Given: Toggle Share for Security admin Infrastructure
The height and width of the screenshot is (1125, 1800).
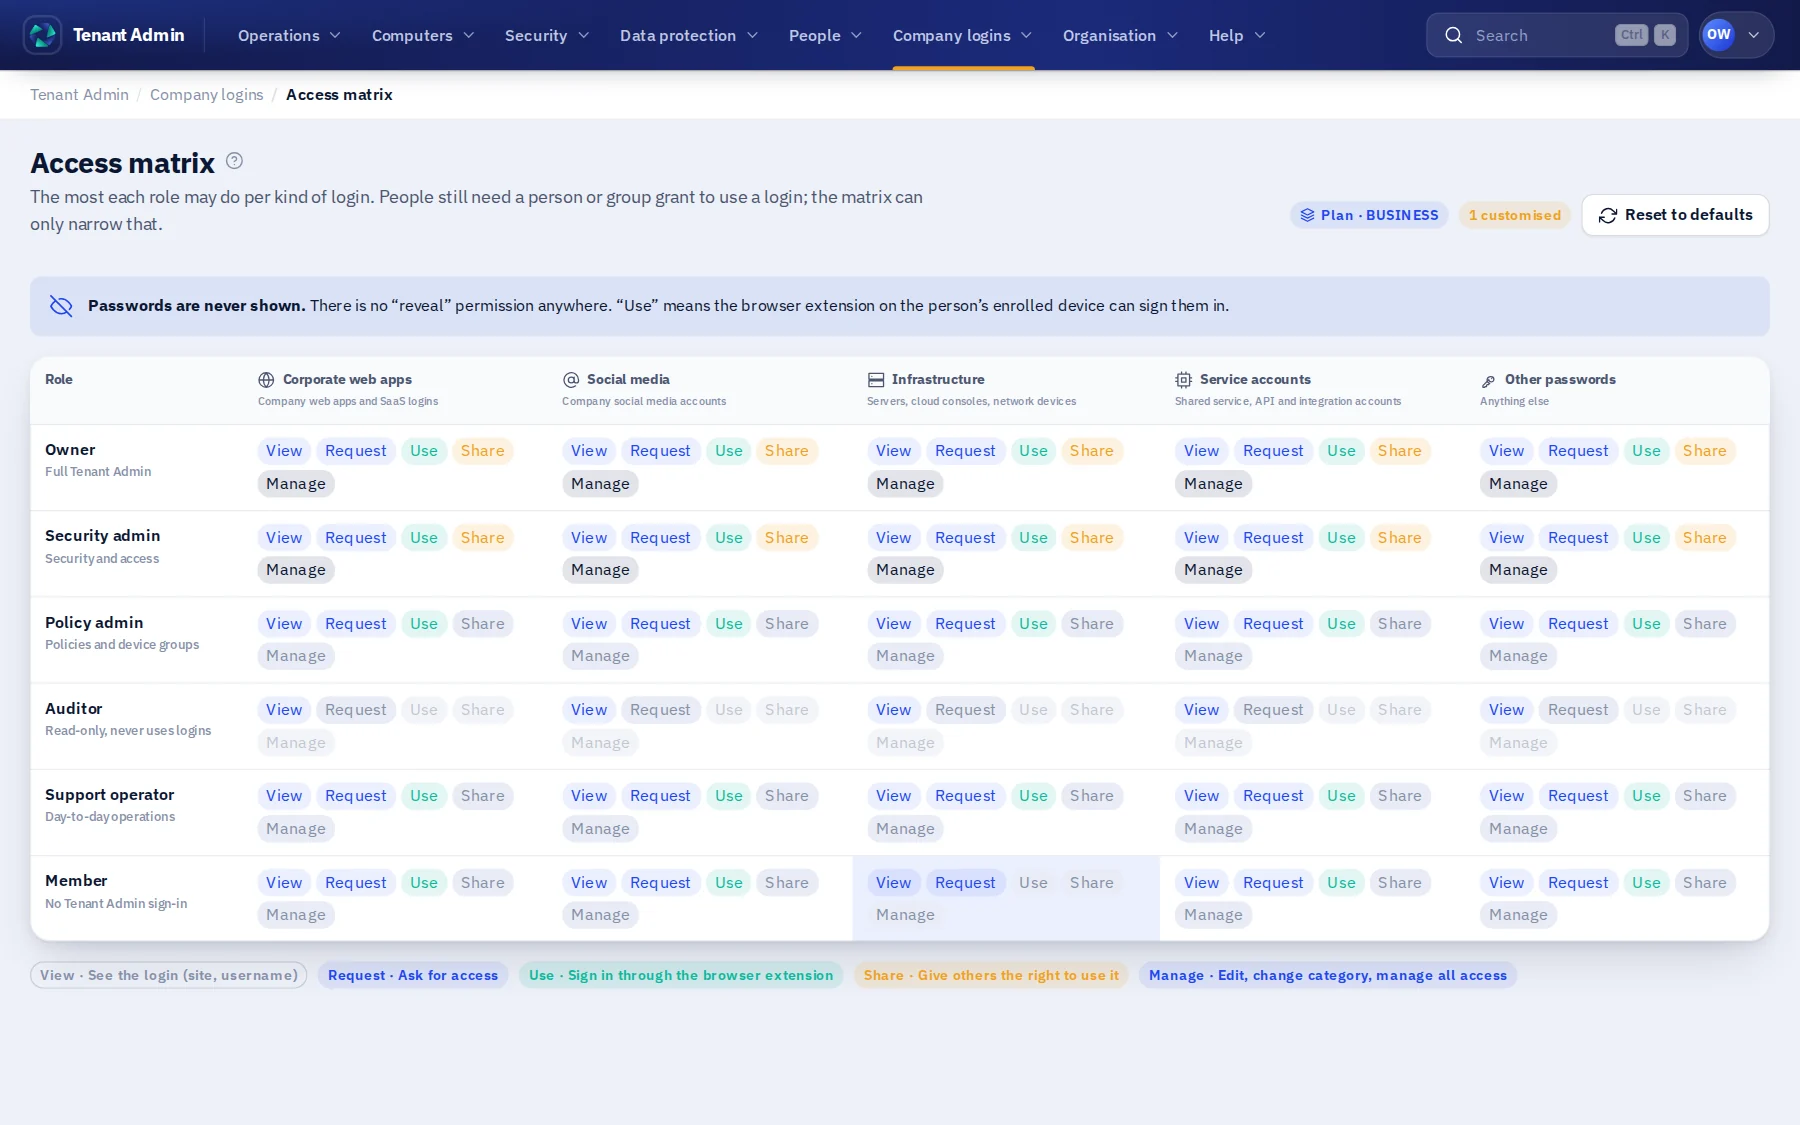Looking at the screenshot, I should [x=1091, y=538].
